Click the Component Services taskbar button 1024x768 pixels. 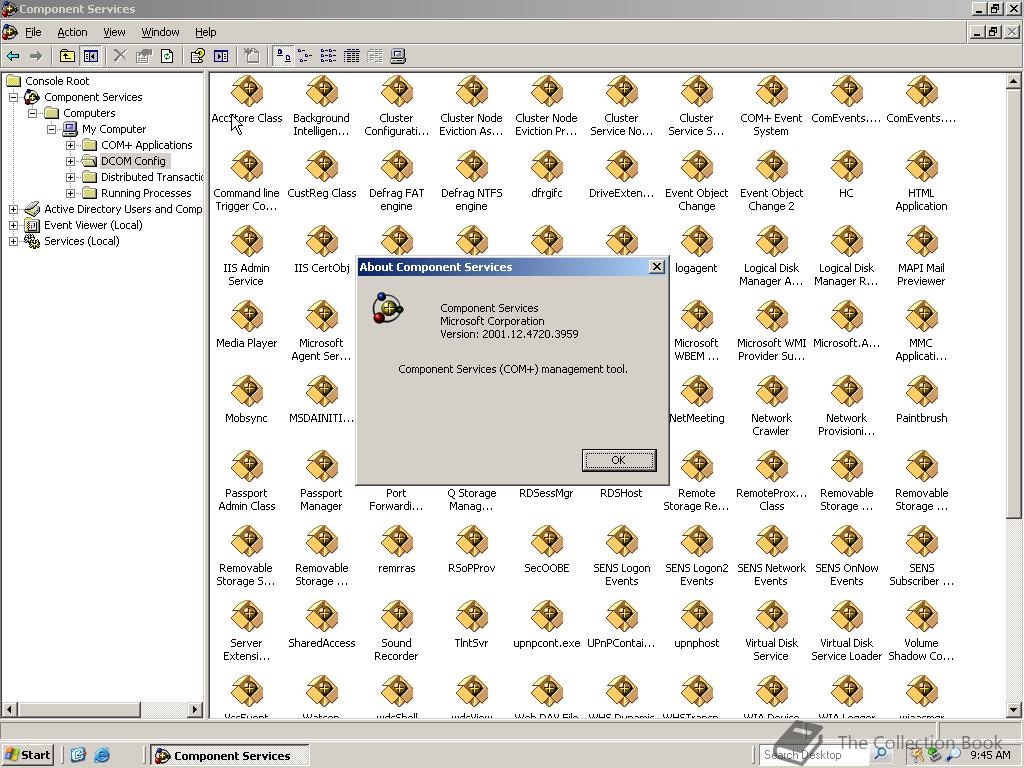229,755
